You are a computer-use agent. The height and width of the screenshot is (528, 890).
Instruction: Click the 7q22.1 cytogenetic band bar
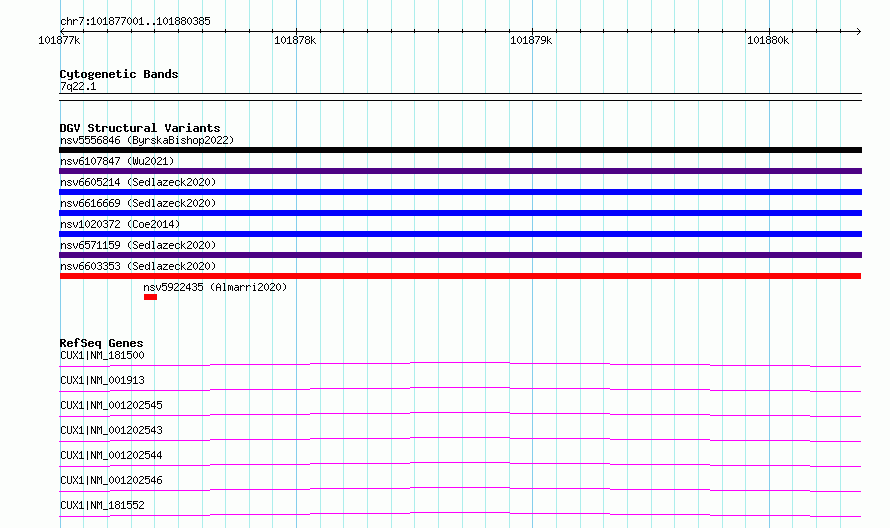point(460,97)
